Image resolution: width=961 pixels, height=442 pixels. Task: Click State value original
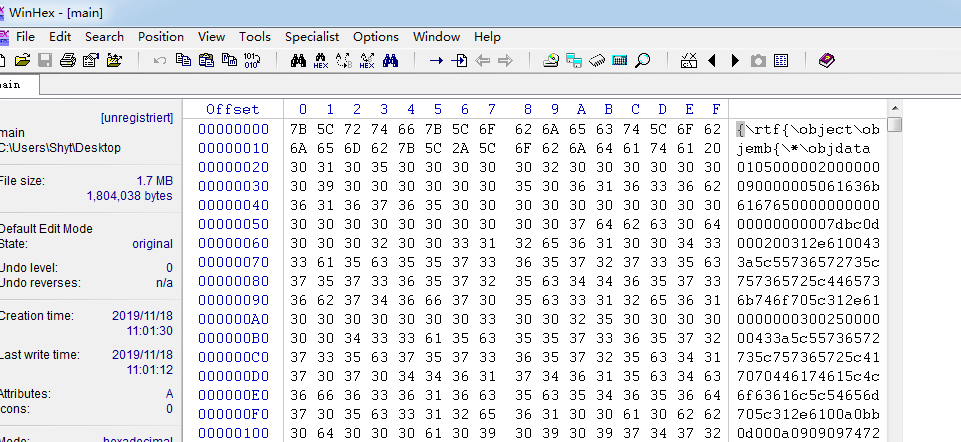click(x=153, y=244)
